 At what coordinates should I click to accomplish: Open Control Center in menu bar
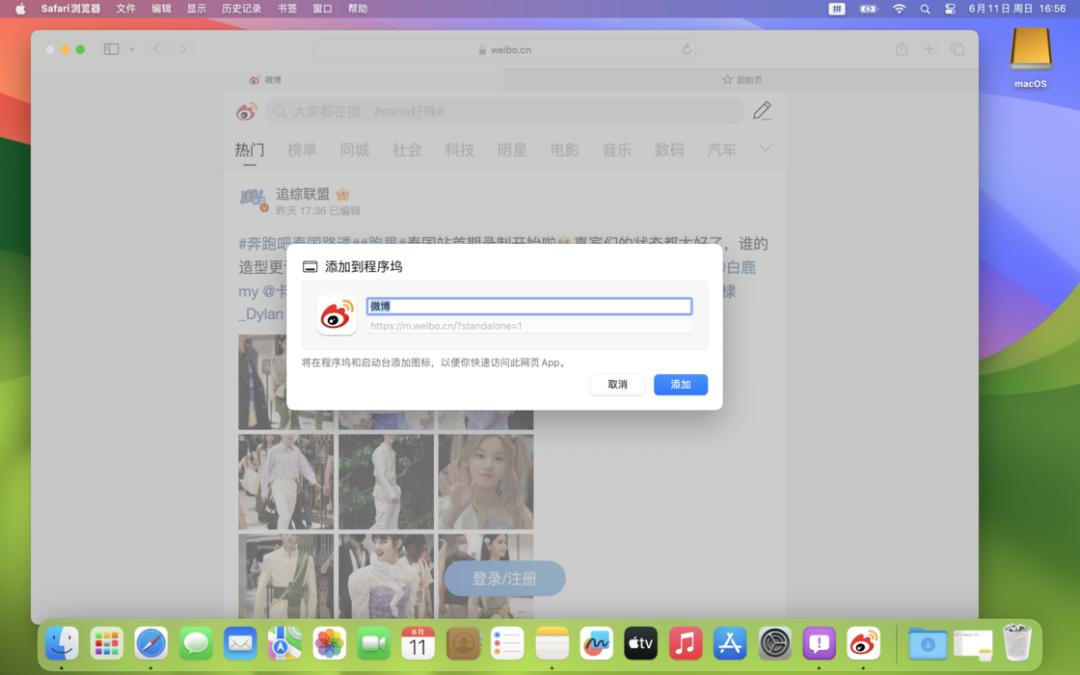coord(951,8)
